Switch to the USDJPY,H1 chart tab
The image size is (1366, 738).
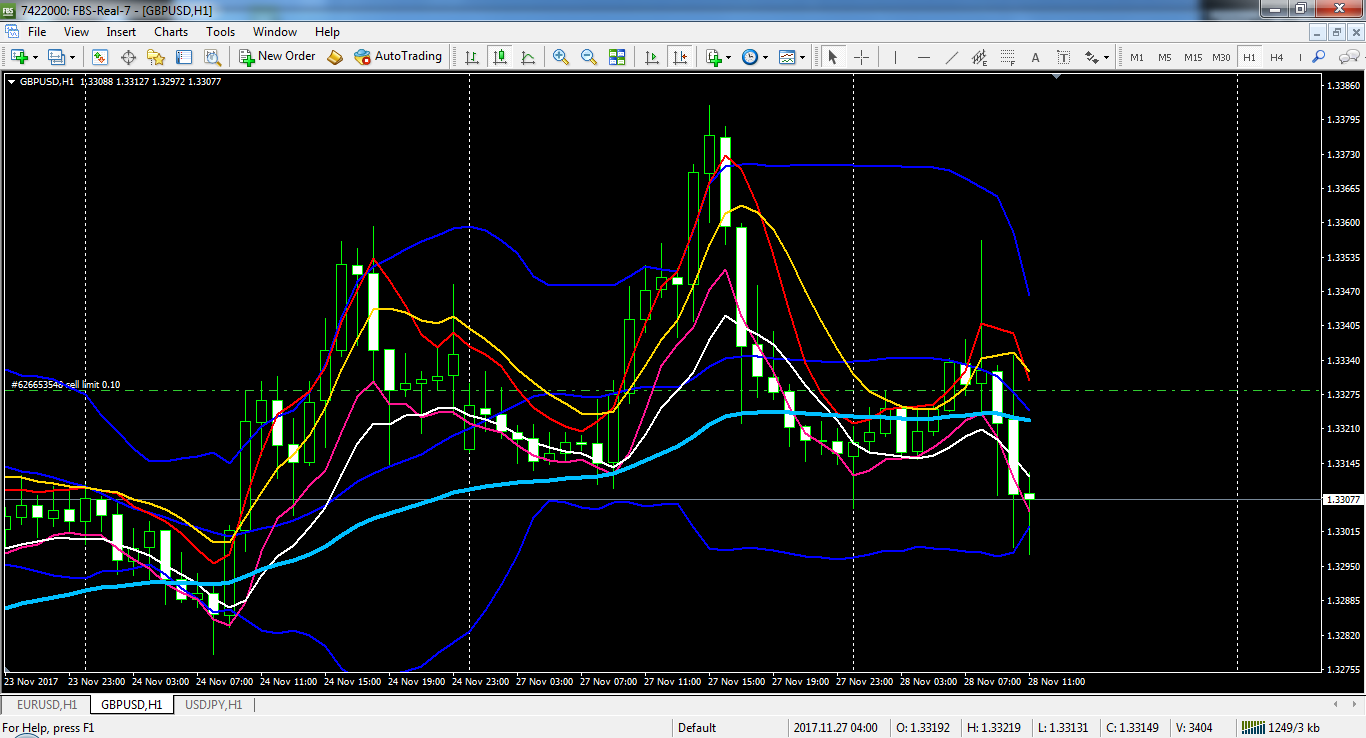click(x=214, y=705)
